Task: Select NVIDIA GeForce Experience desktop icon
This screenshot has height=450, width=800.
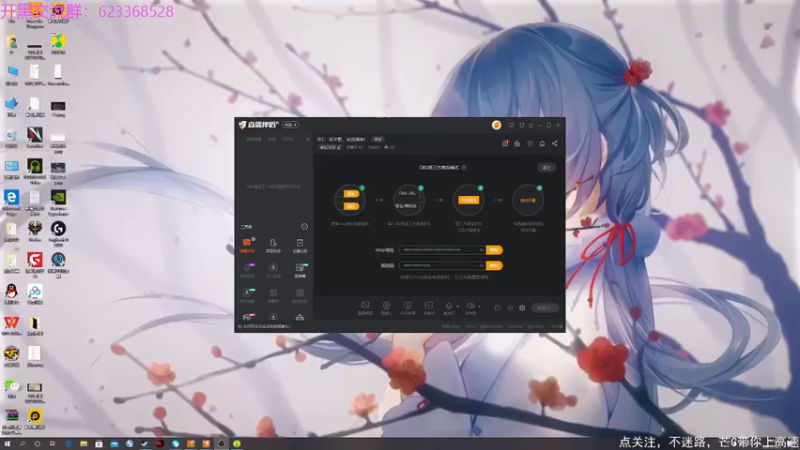Action: point(58,202)
